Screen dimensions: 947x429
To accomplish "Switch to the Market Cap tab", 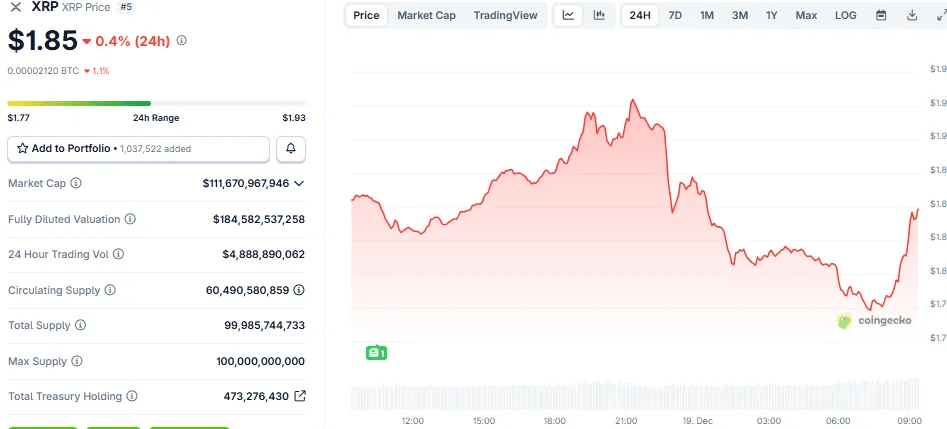I will [x=426, y=15].
